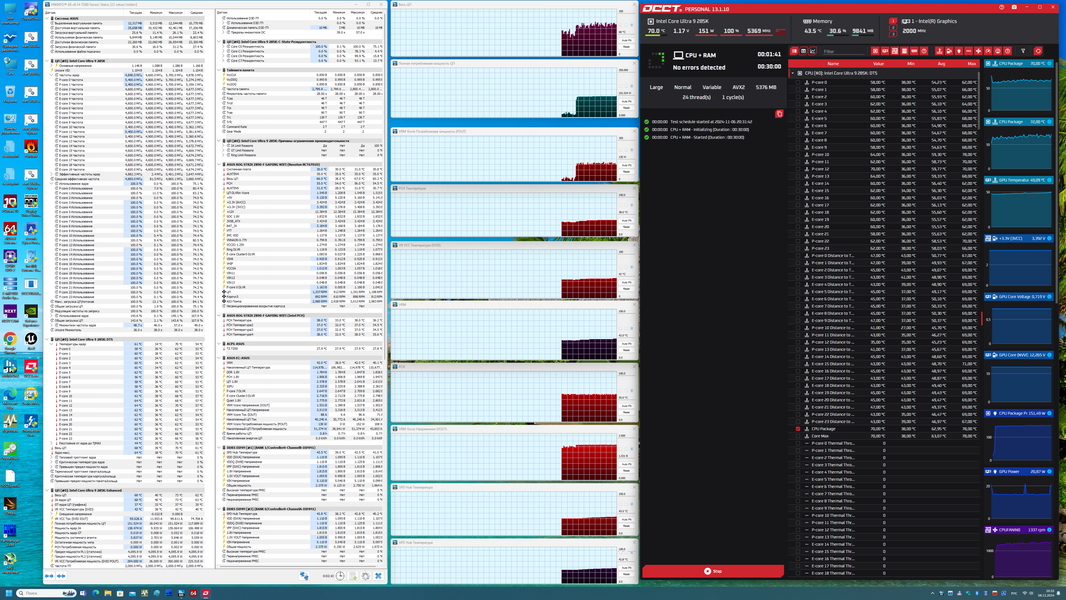Collapse the CPU [#0] Intel Core Ultra 9 285K: DTS group in OCCT
Screen dimensions: 1066x600
[x=793, y=73]
